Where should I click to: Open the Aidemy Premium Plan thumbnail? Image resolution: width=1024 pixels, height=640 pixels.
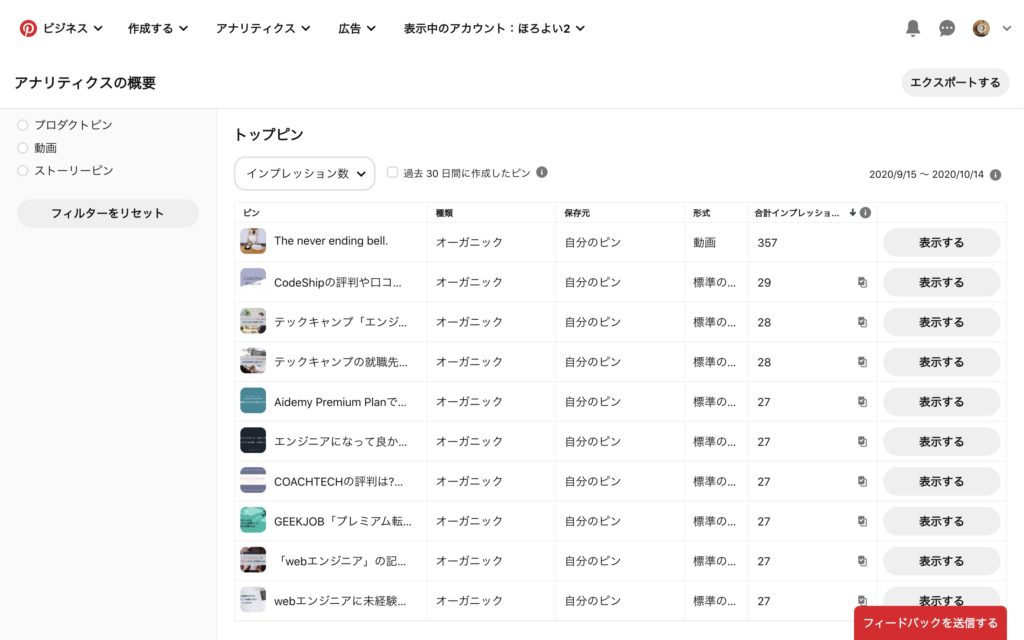coord(253,400)
